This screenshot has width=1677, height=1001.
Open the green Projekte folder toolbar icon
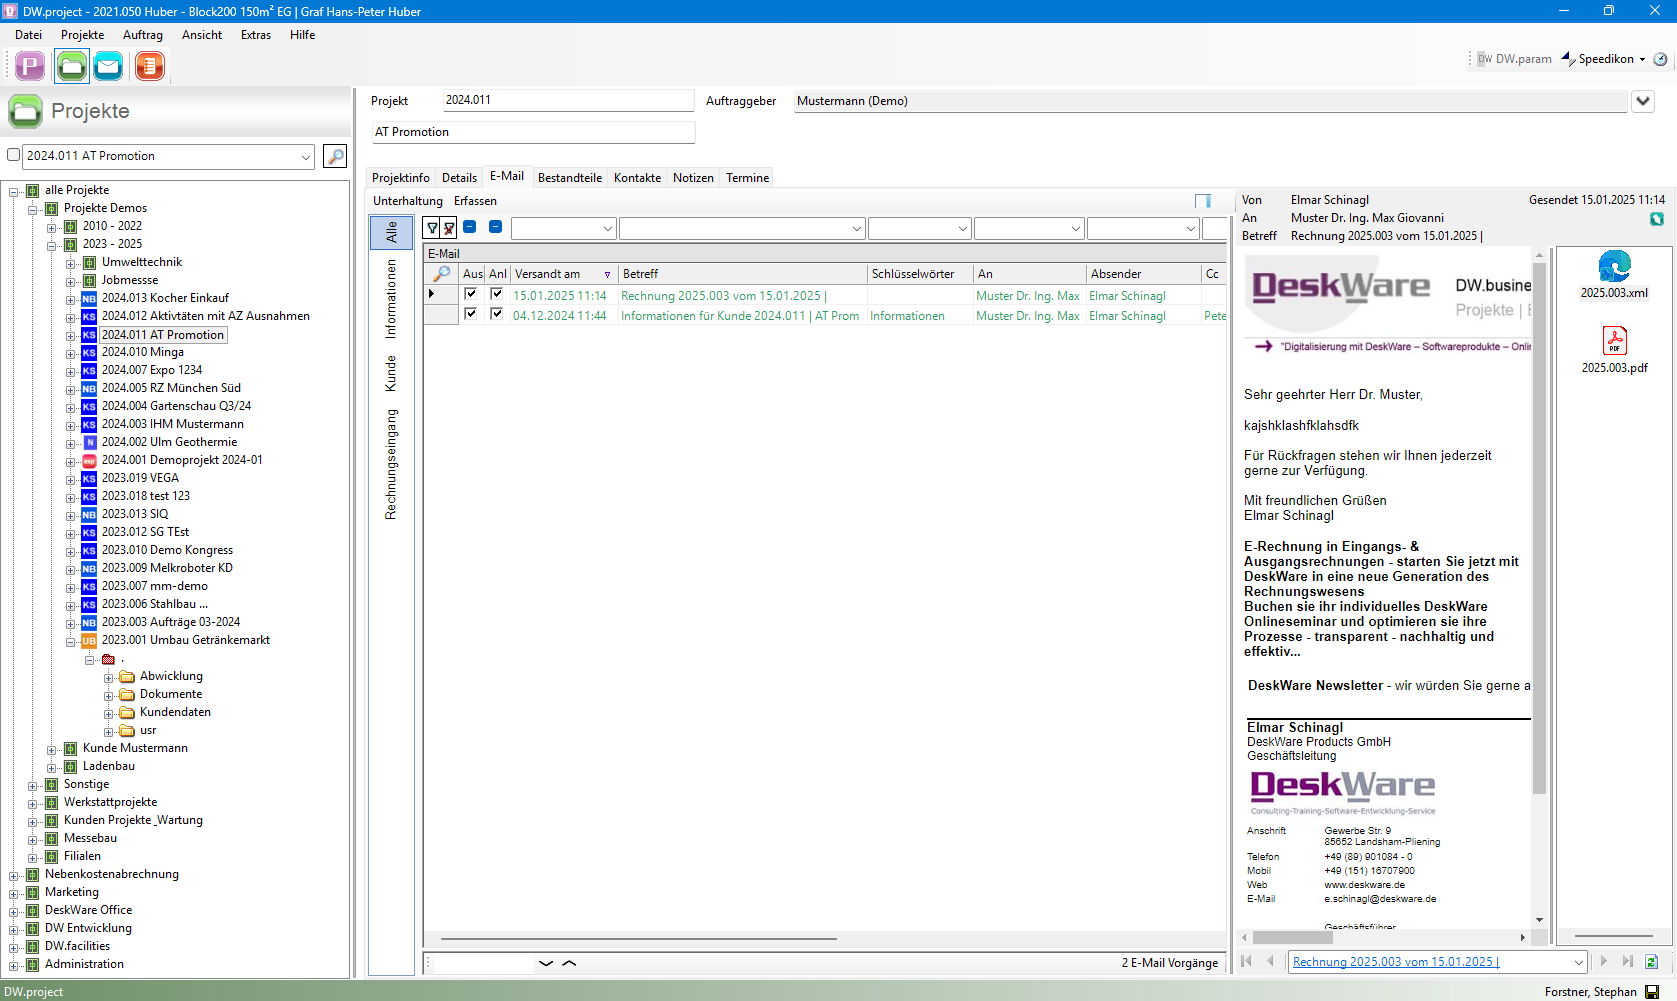71,66
